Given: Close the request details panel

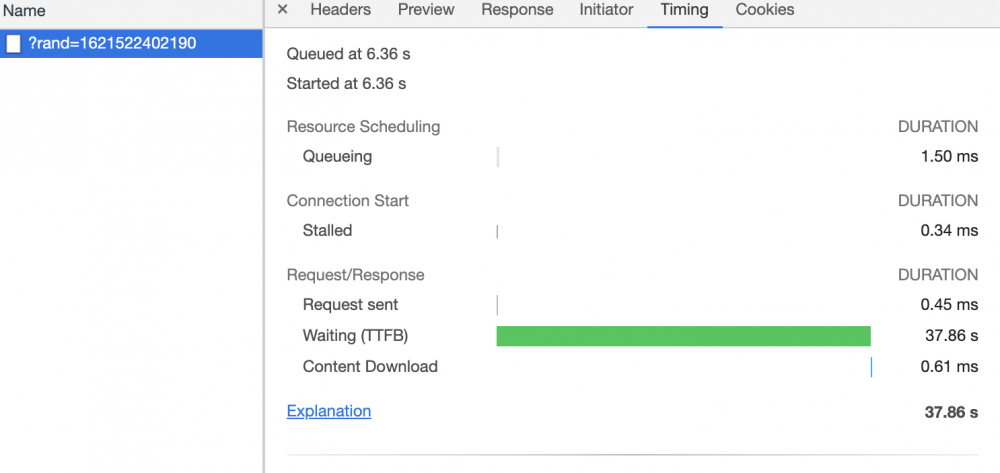Looking at the screenshot, I should [282, 10].
